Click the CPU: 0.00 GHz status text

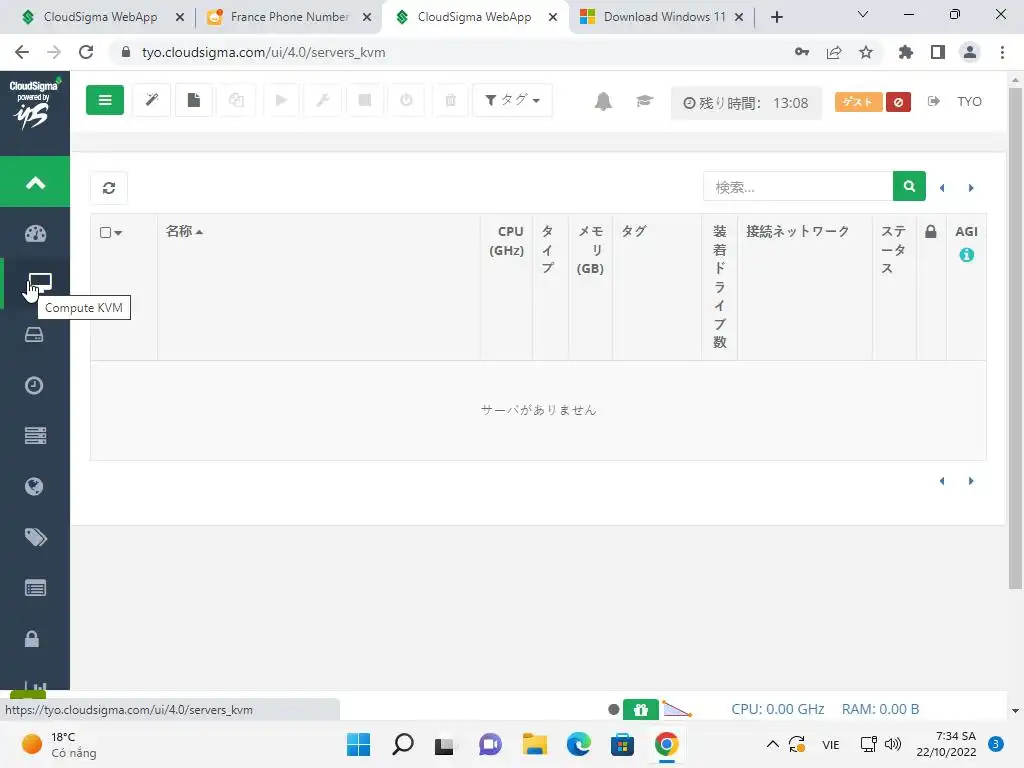tap(778, 709)
